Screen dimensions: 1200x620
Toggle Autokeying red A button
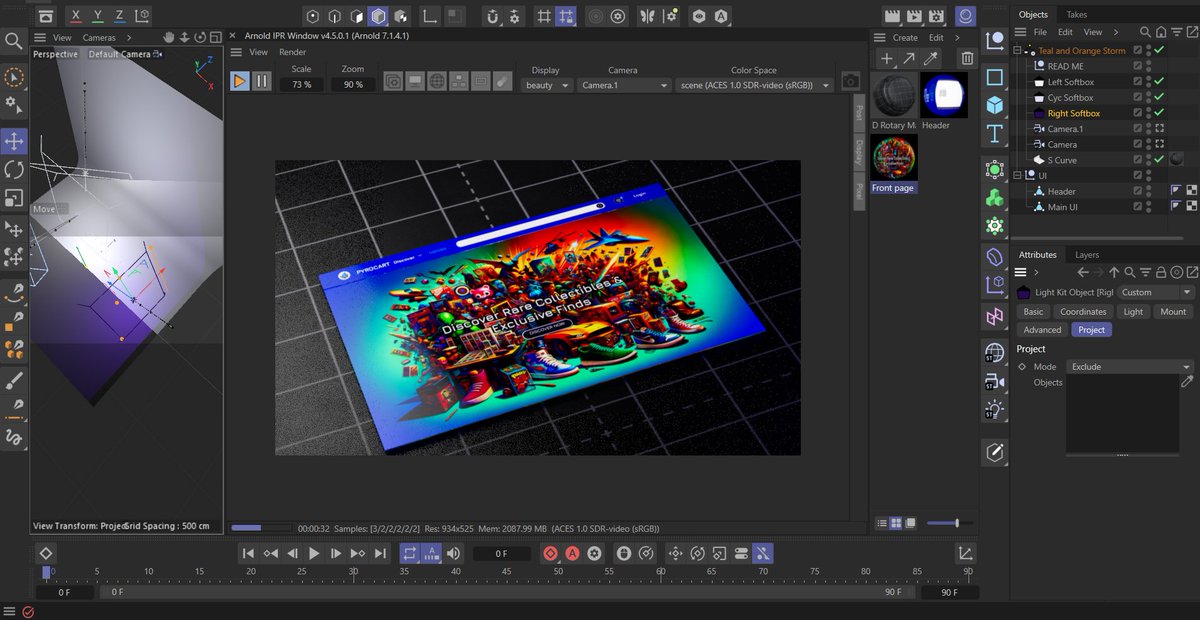point(572,553)
